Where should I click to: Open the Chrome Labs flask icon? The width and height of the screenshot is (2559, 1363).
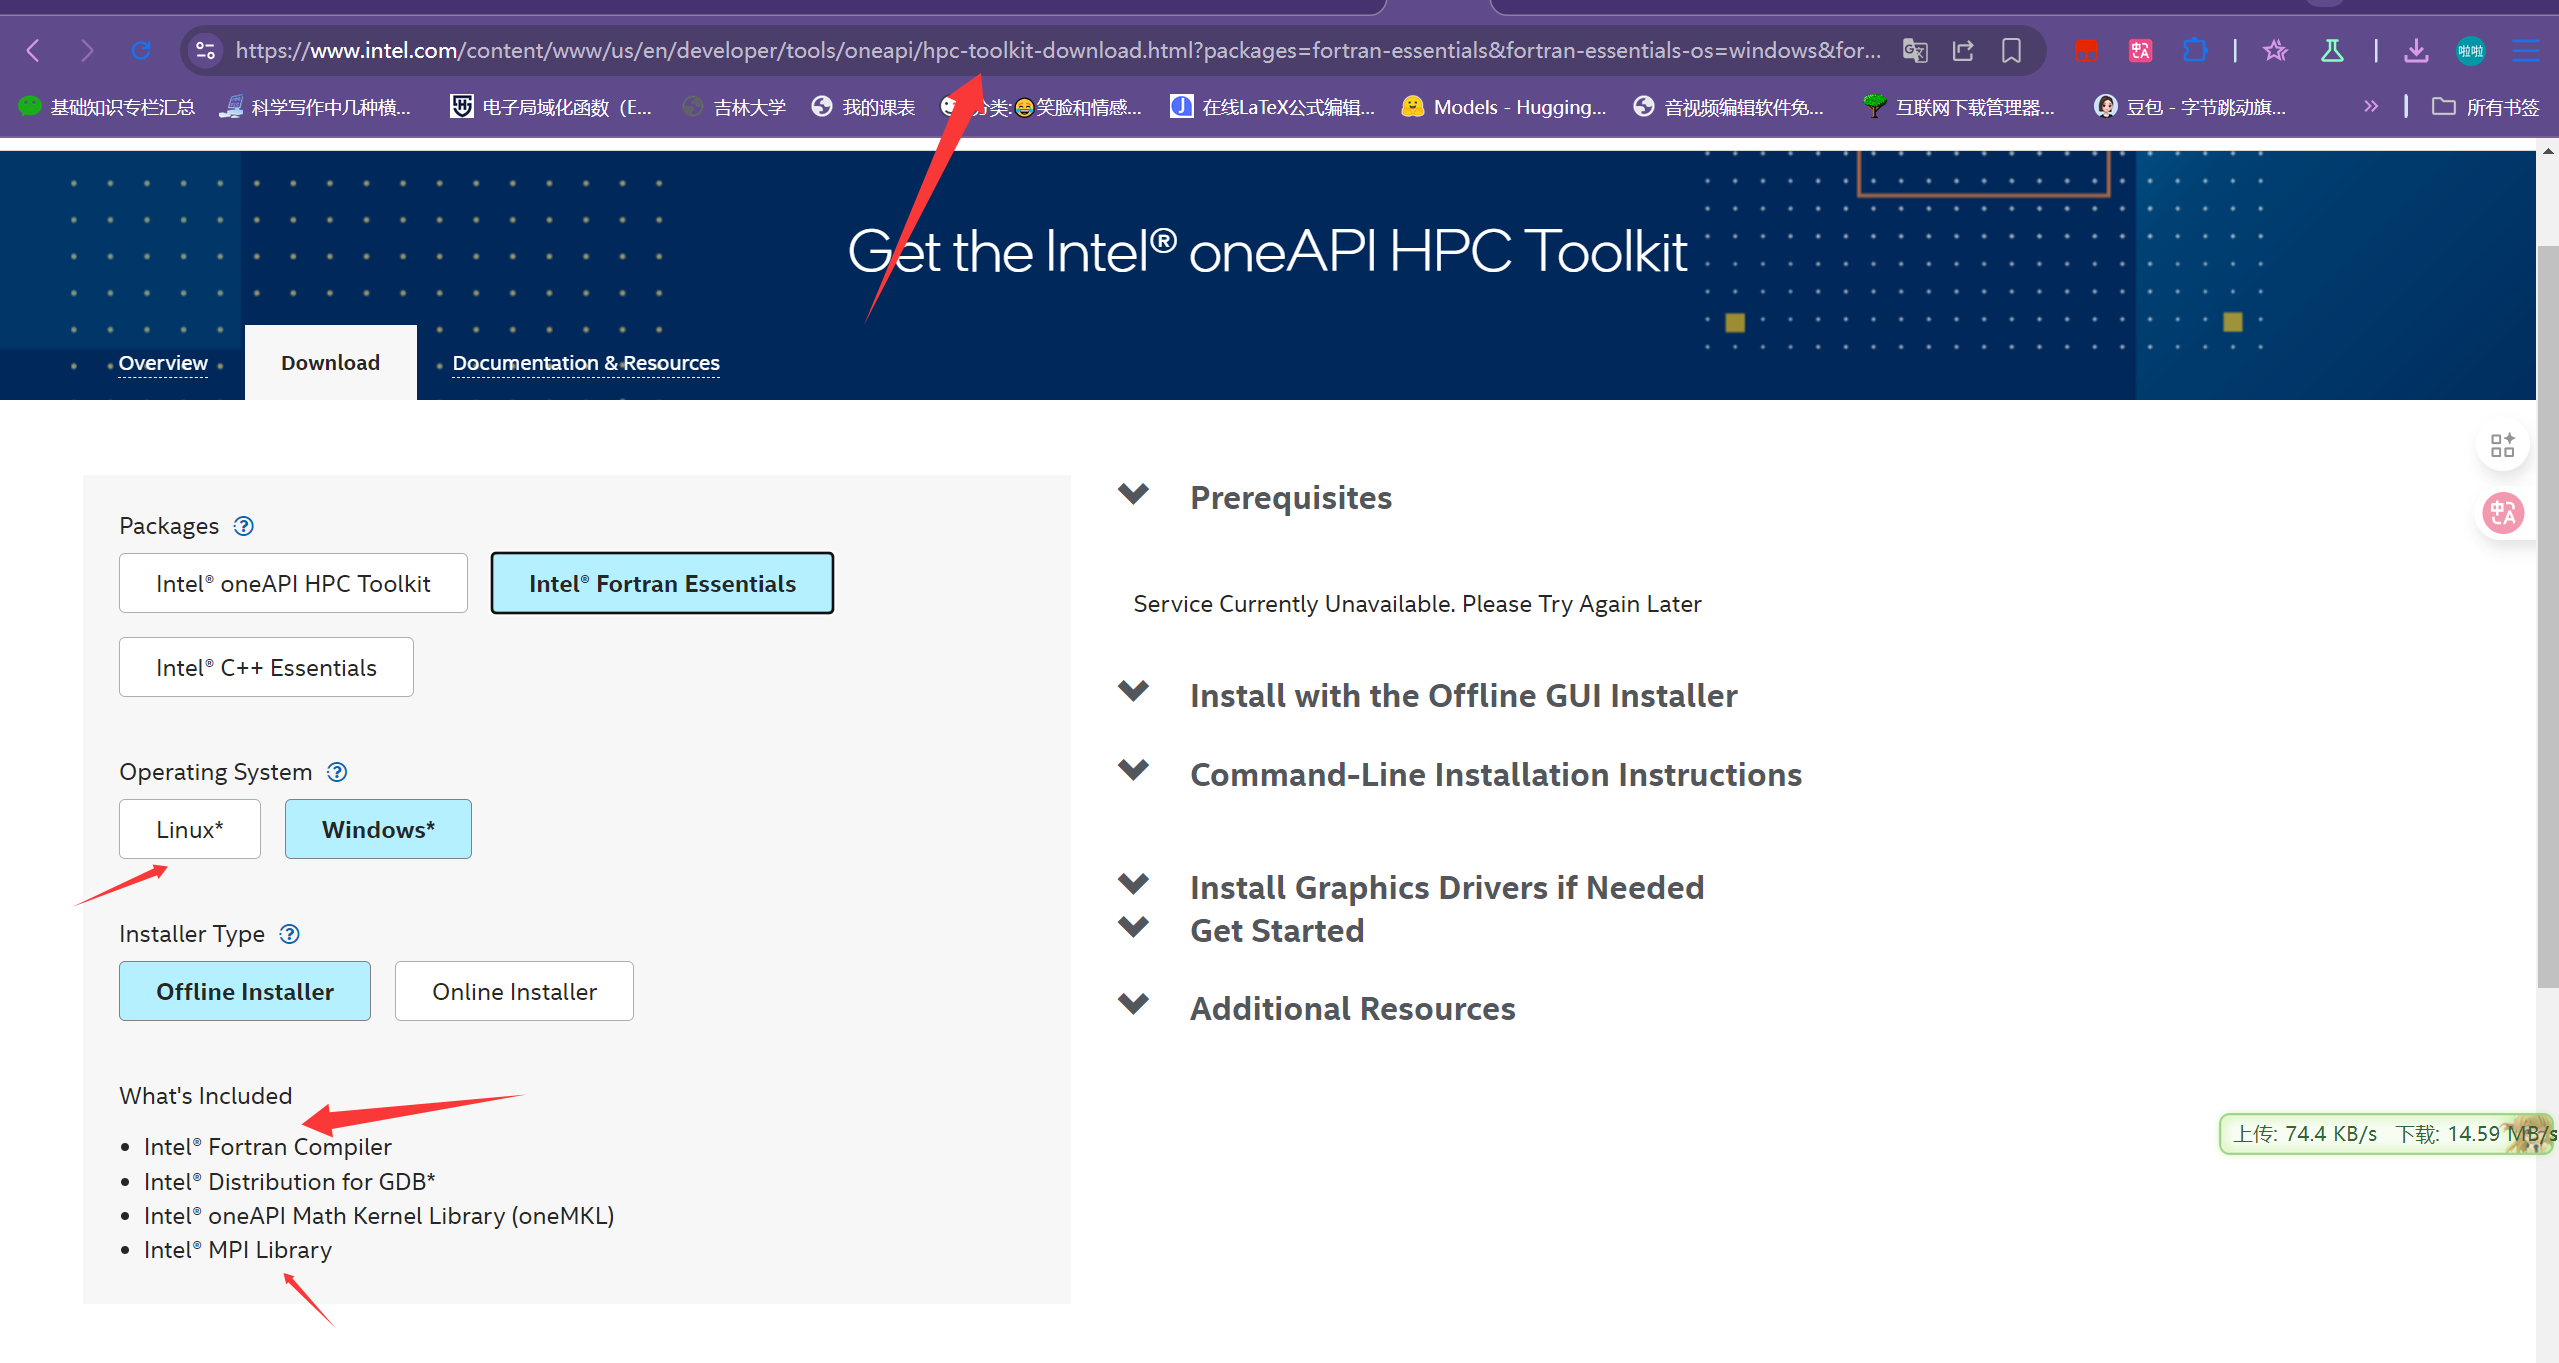pyautogui.click(x=2333, y=50)
